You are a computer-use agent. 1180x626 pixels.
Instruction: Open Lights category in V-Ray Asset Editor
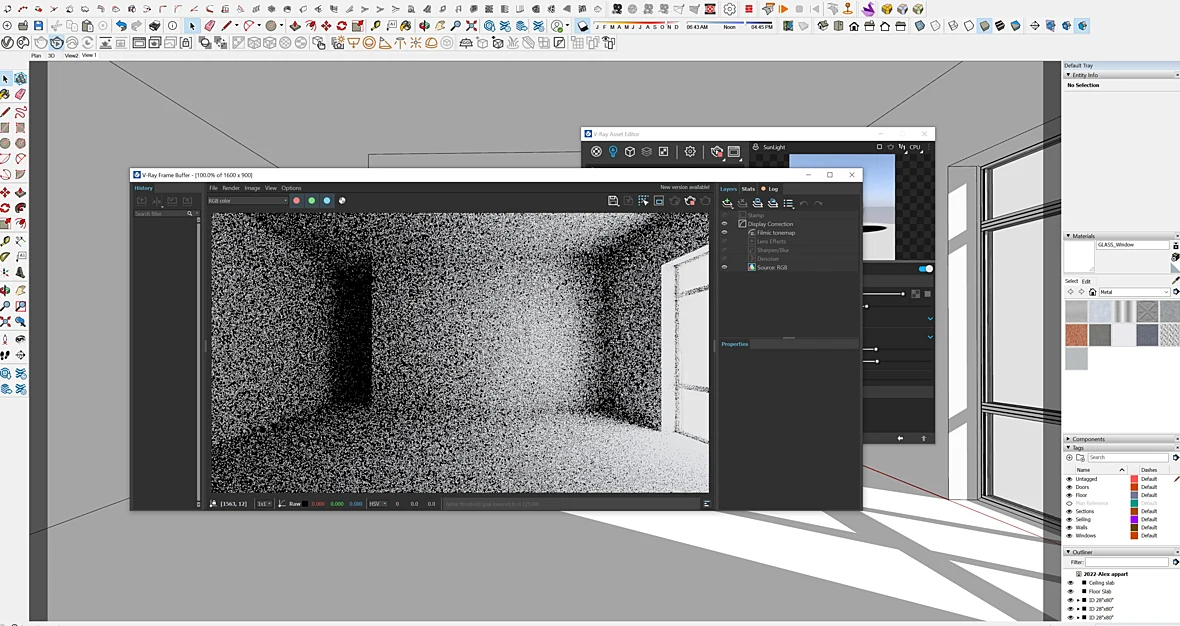pyautogui.click(x=613, y=151)
